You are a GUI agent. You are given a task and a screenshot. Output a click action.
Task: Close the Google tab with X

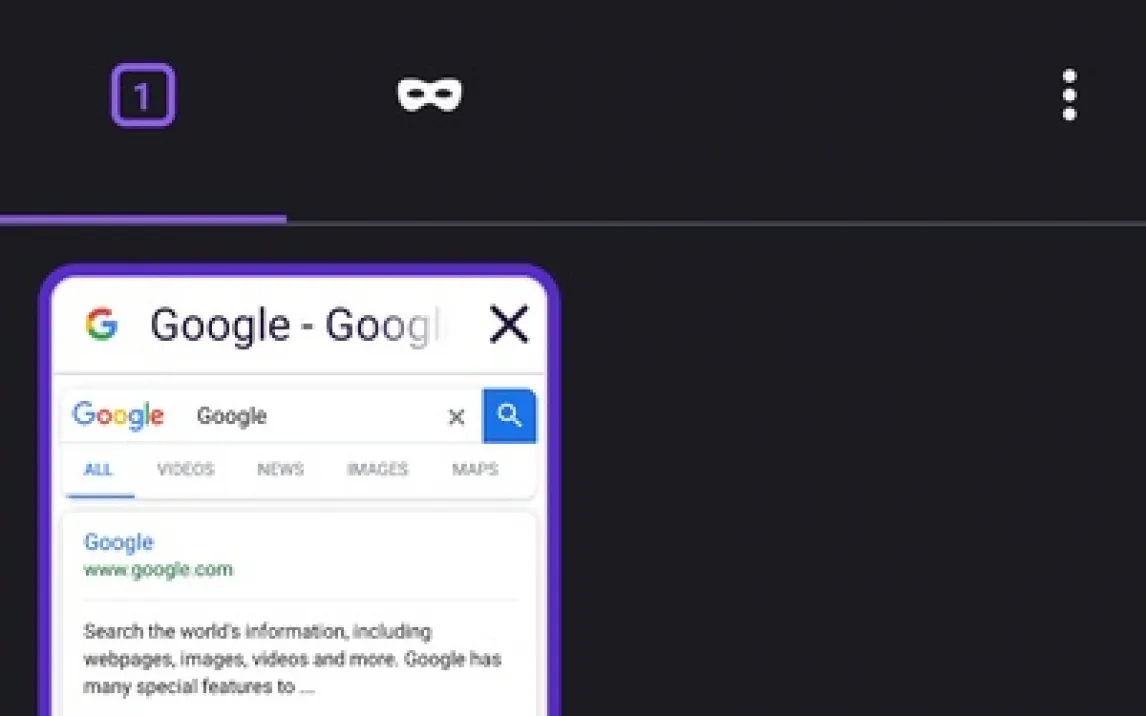[509, 324]
